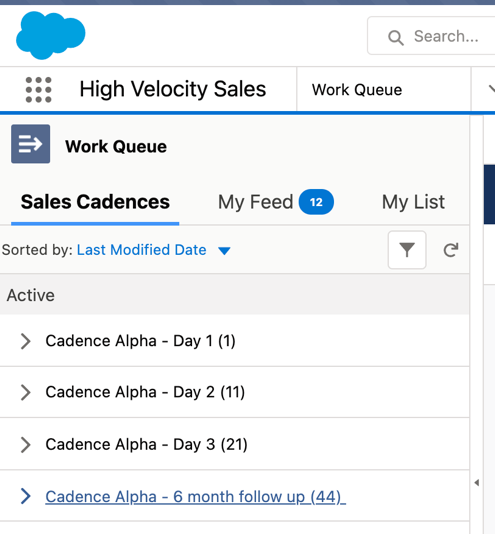Expand Cadence Alpha - Day 3 chevron
This screenshot has height=534, width=495.
pyautogui.click(x=26, y=444)
